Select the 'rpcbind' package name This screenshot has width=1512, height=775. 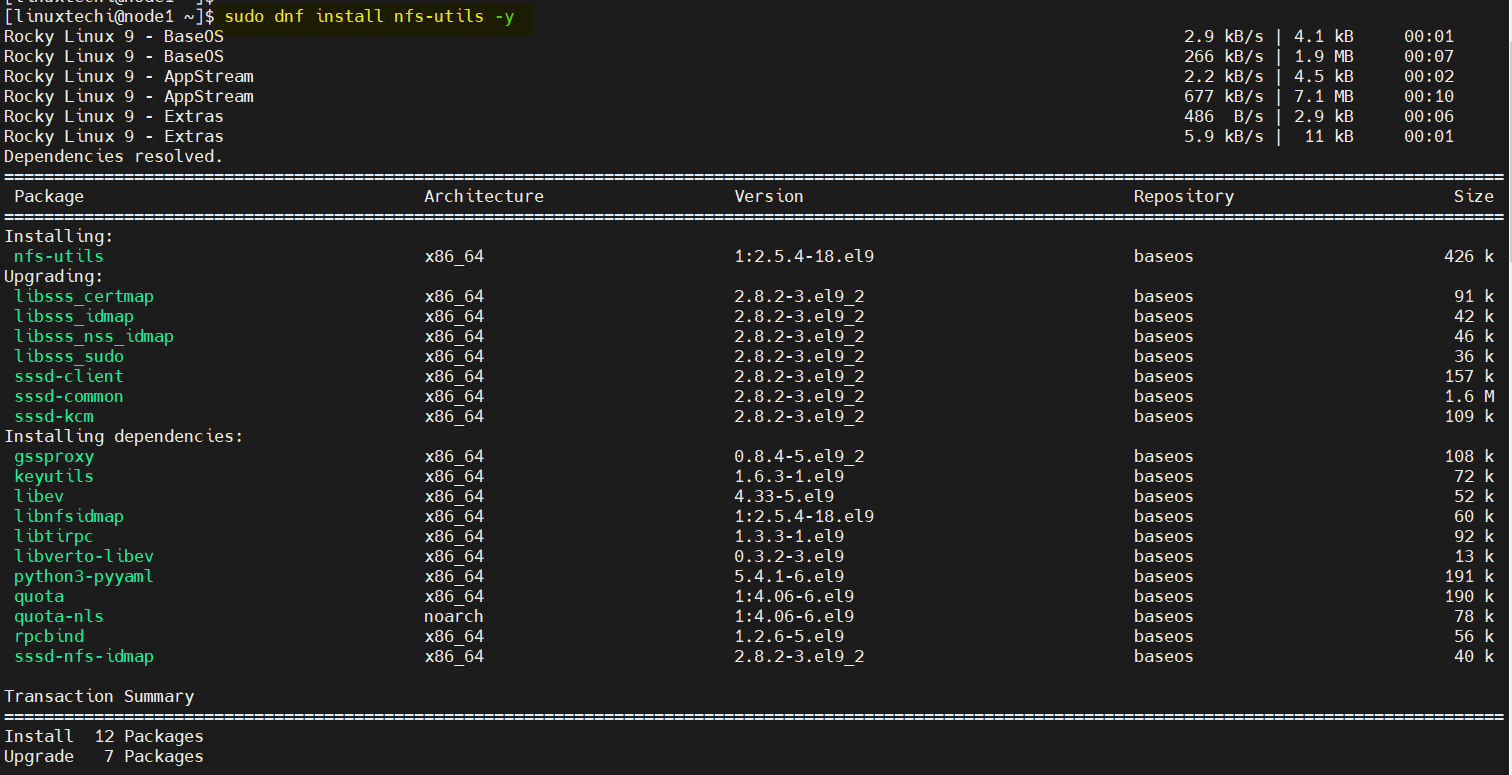[x=49, y=637]
